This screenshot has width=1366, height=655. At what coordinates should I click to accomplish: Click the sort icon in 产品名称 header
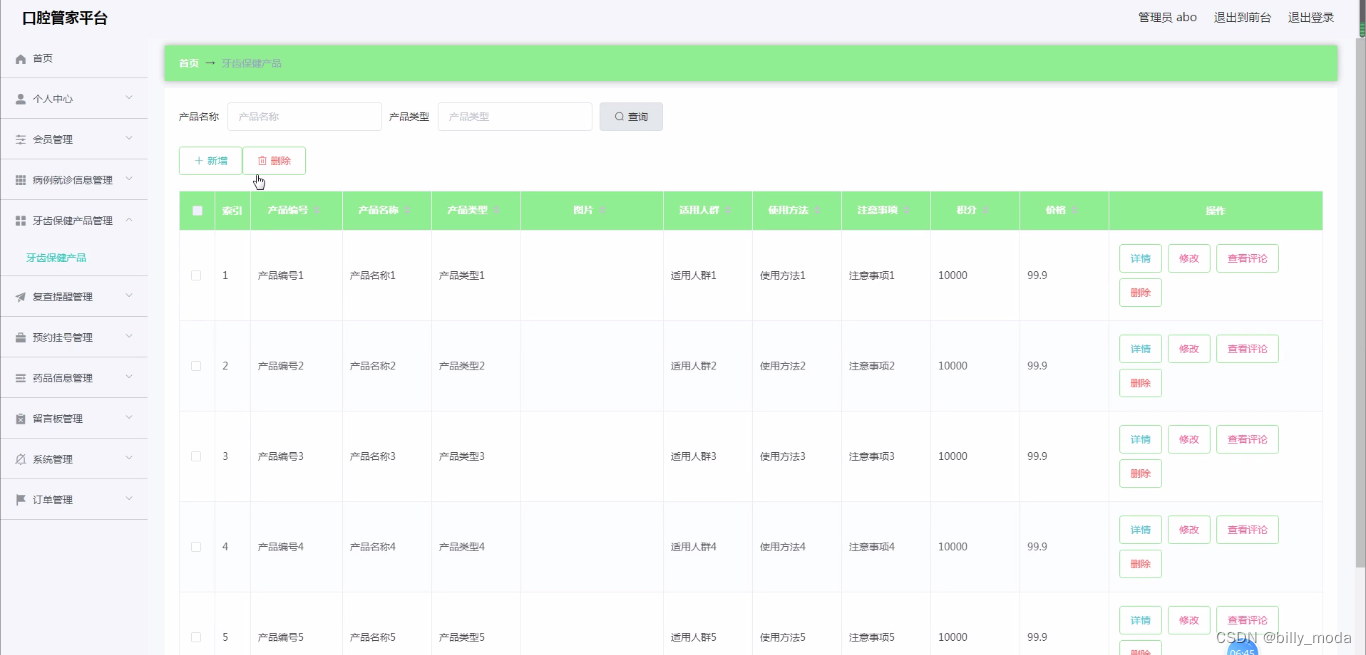click(409, 211)
